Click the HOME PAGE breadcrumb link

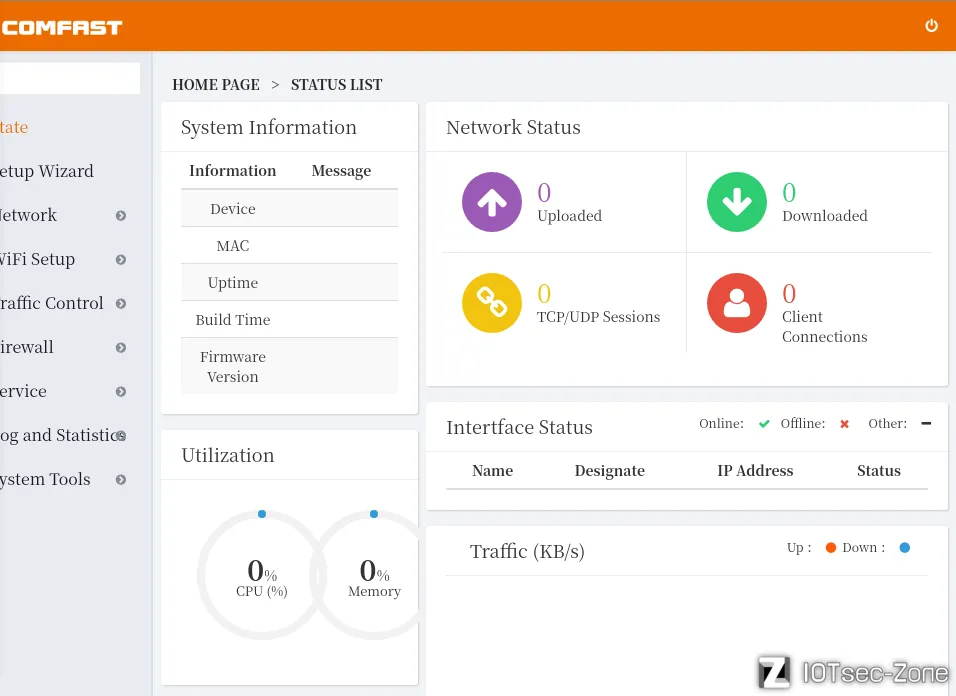[215, 85]
